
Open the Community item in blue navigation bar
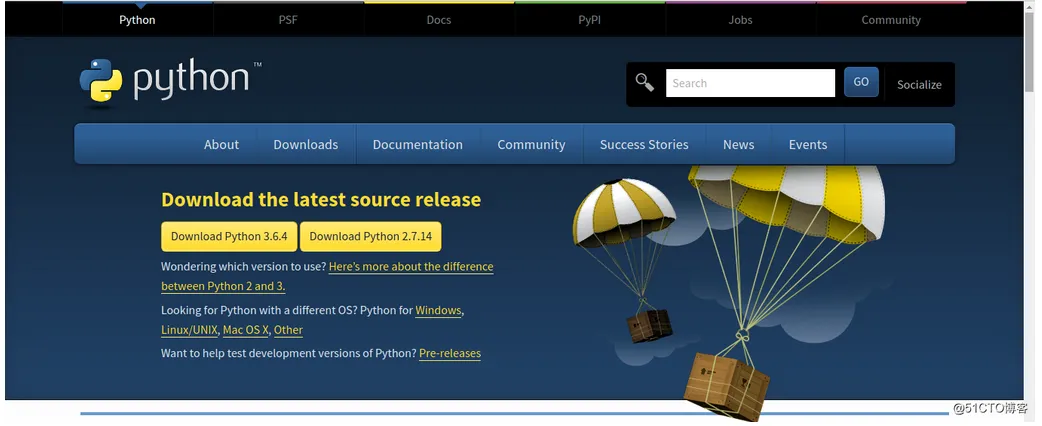[x=532, y=144]
